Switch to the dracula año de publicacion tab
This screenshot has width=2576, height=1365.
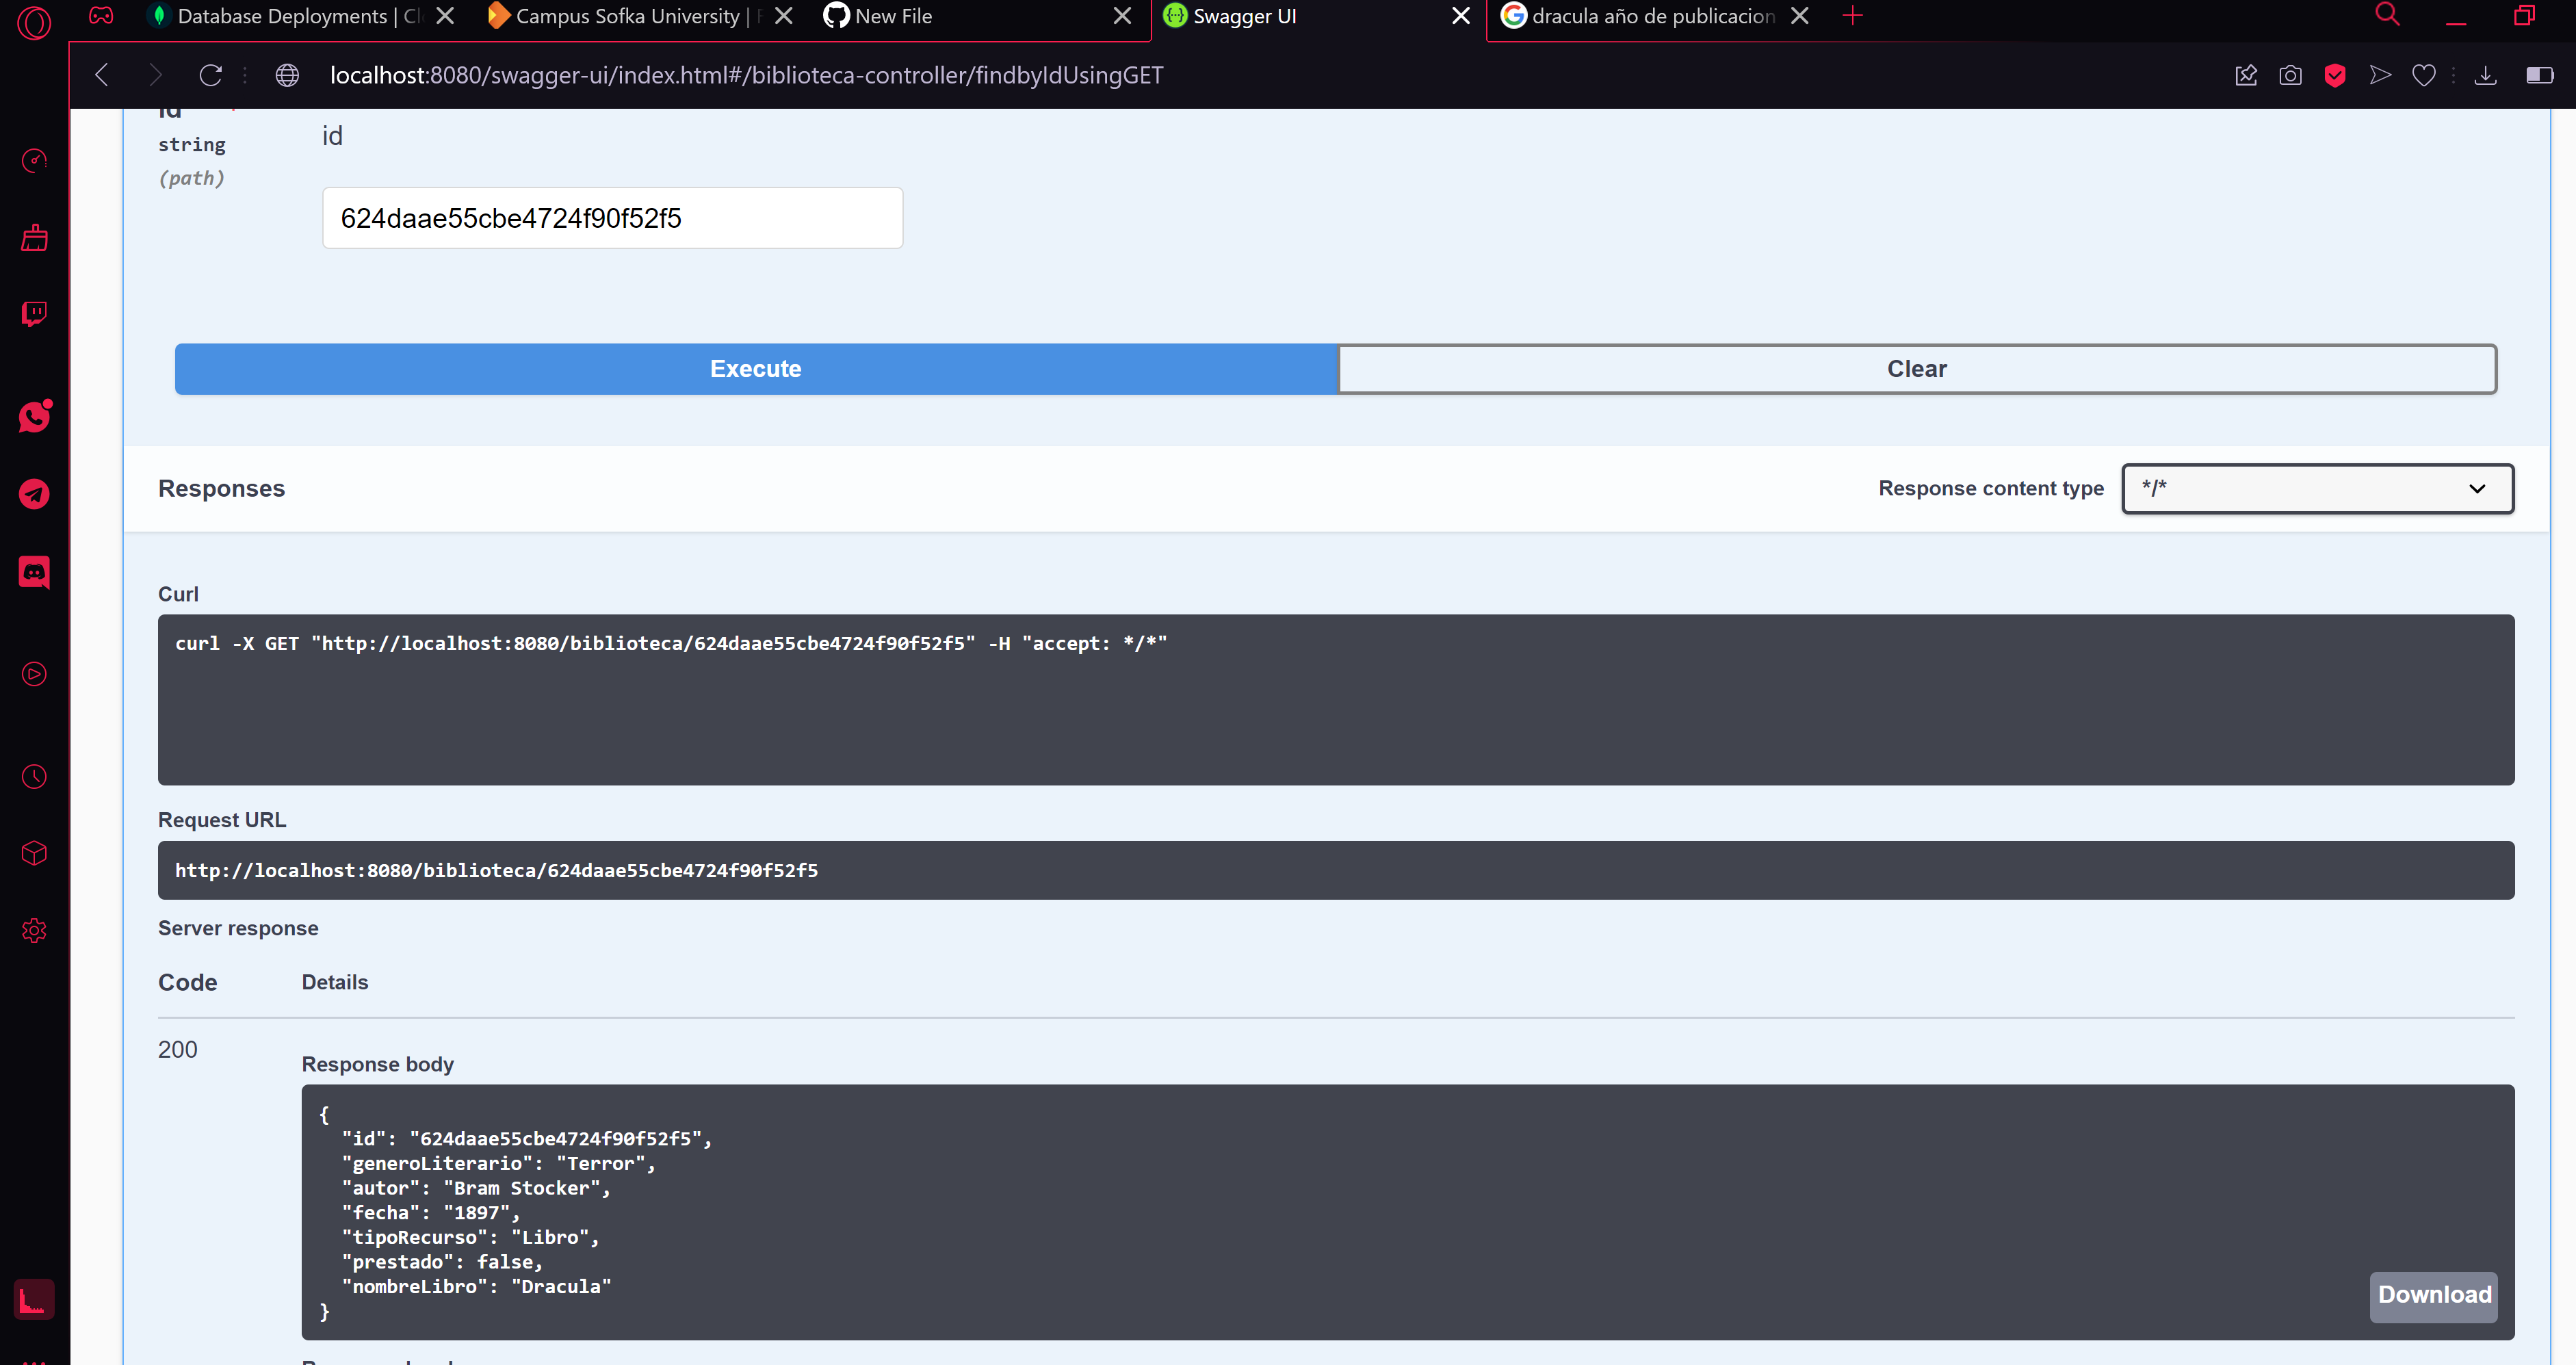(x=1640, y=16)
